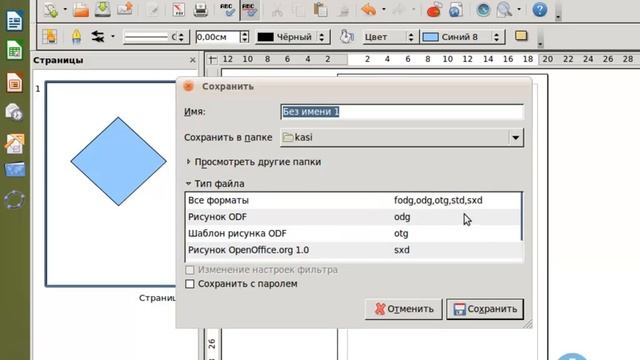Launch LibreOffice Impress from the dock
This screenshot has height=360, width=640.
(x=14, y=83)
